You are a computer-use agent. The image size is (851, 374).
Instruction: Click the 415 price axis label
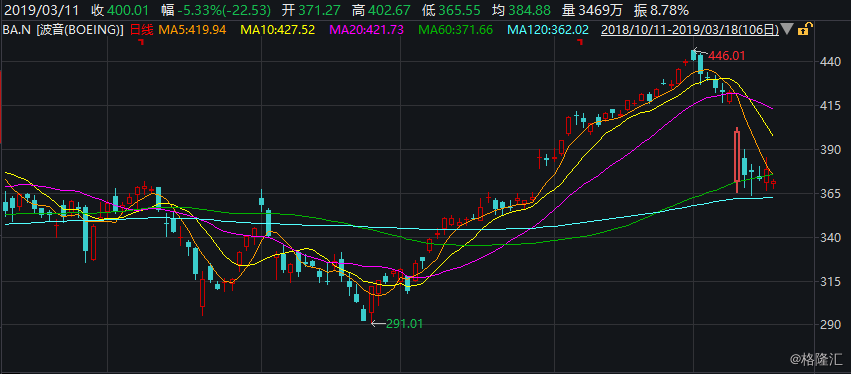point(831,106)
